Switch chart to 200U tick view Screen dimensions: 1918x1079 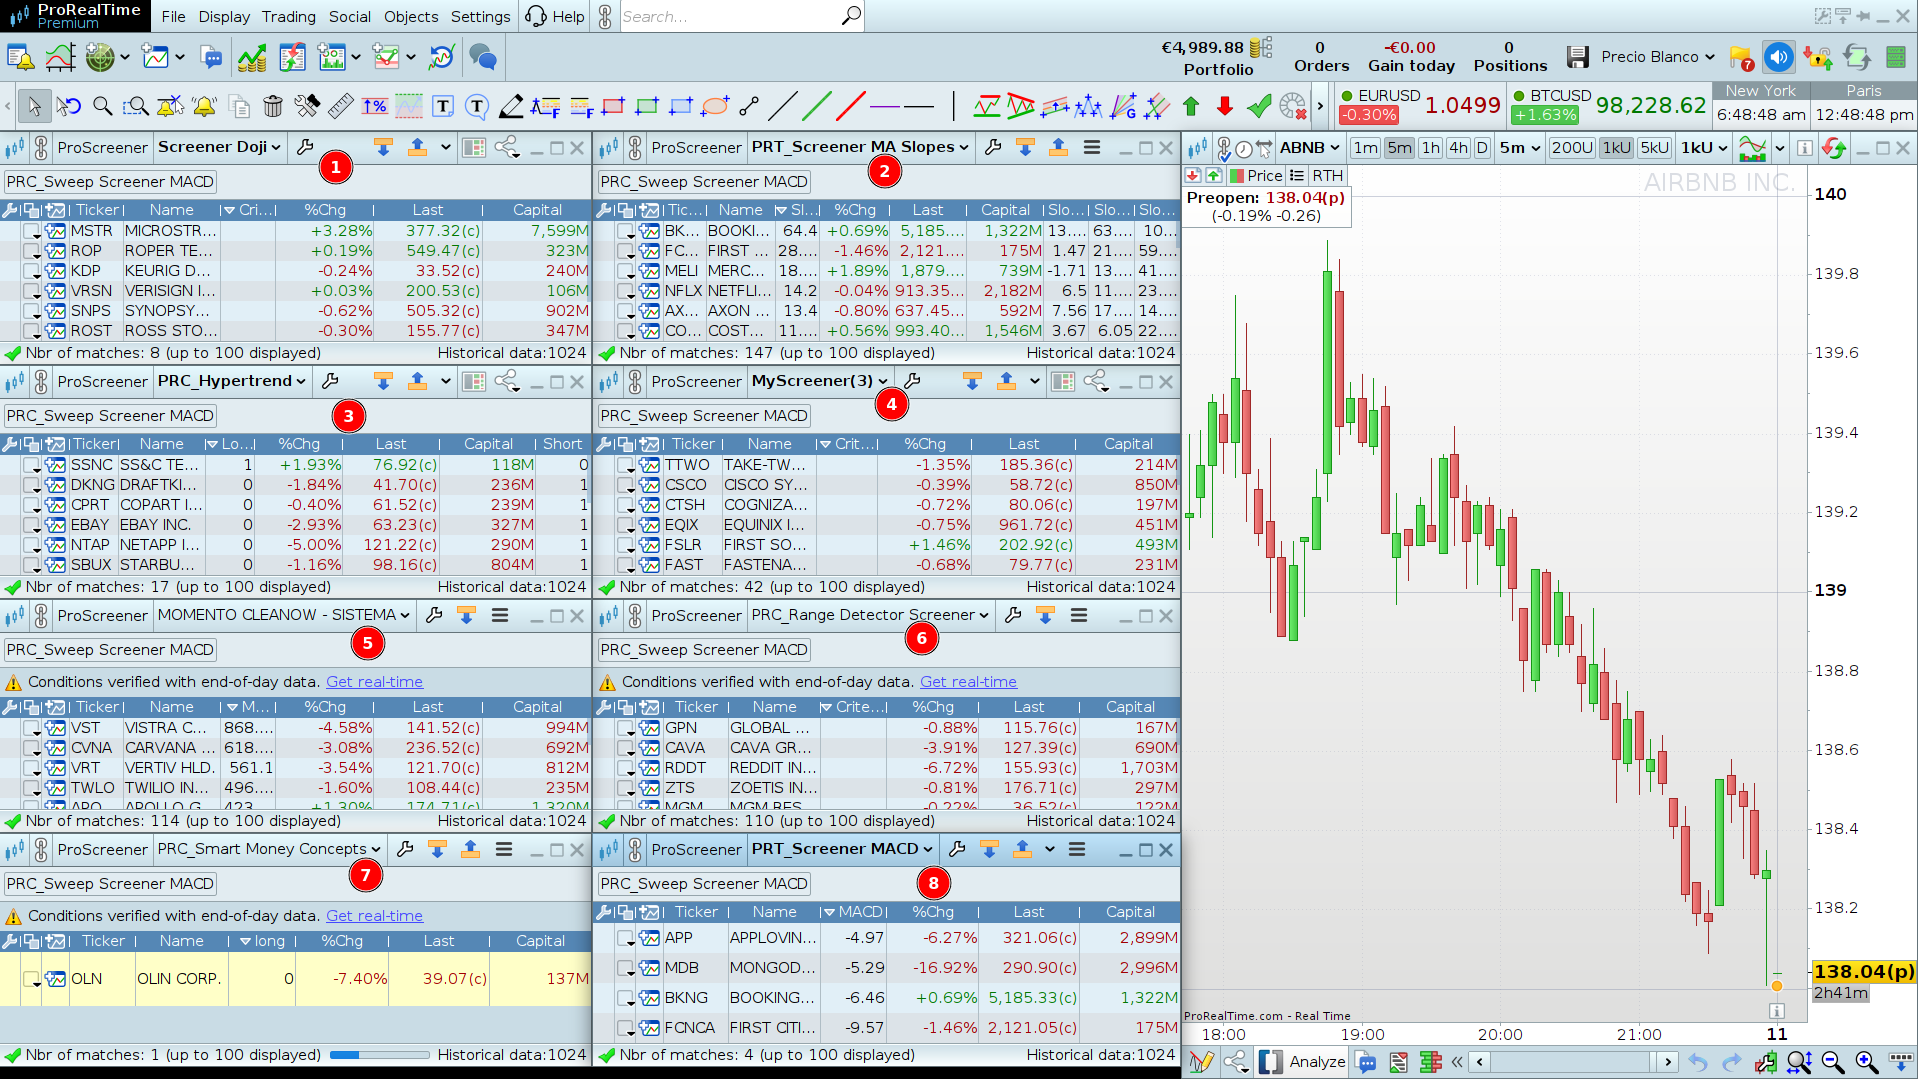tap(1571, 148)
